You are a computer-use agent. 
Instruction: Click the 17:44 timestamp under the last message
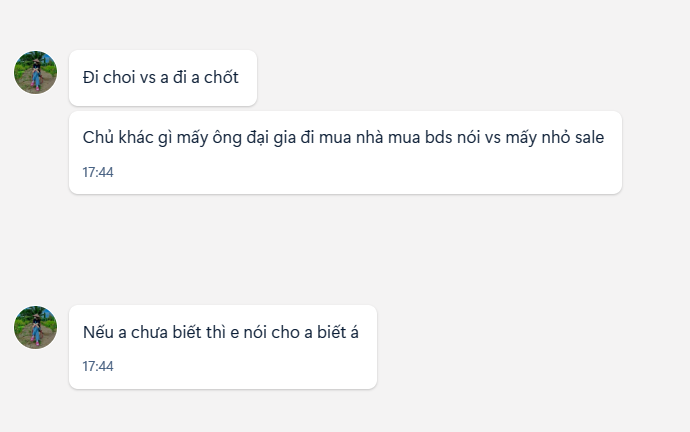click(98, 366)
